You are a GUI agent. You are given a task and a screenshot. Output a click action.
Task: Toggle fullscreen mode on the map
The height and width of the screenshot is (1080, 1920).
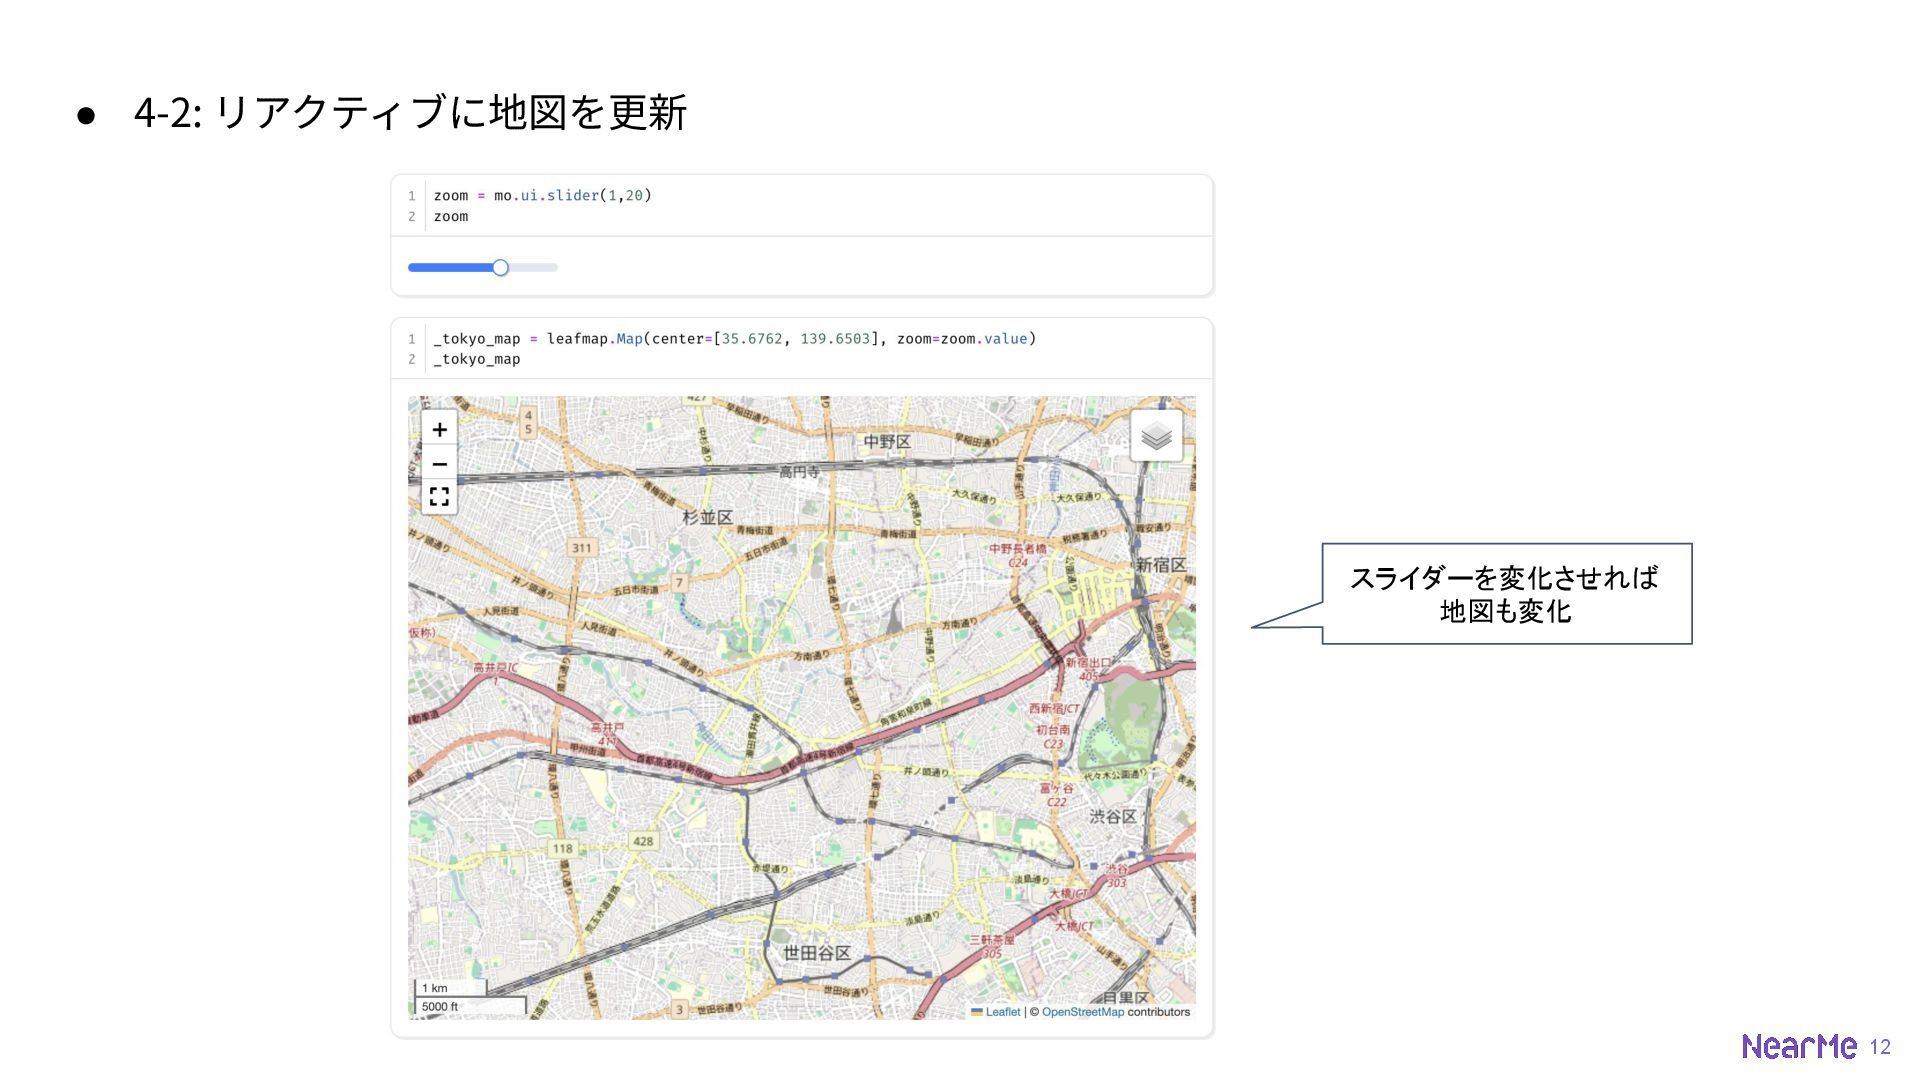[439, 496]
